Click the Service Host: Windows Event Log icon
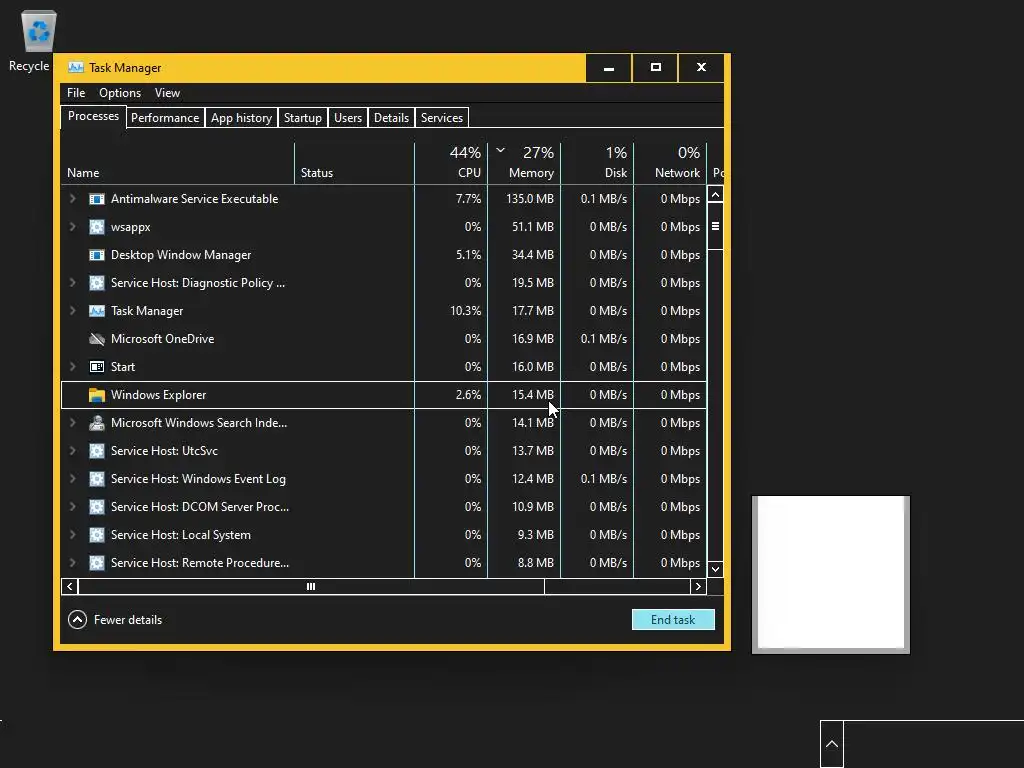1024x768 pixels. tap(97, 479)
